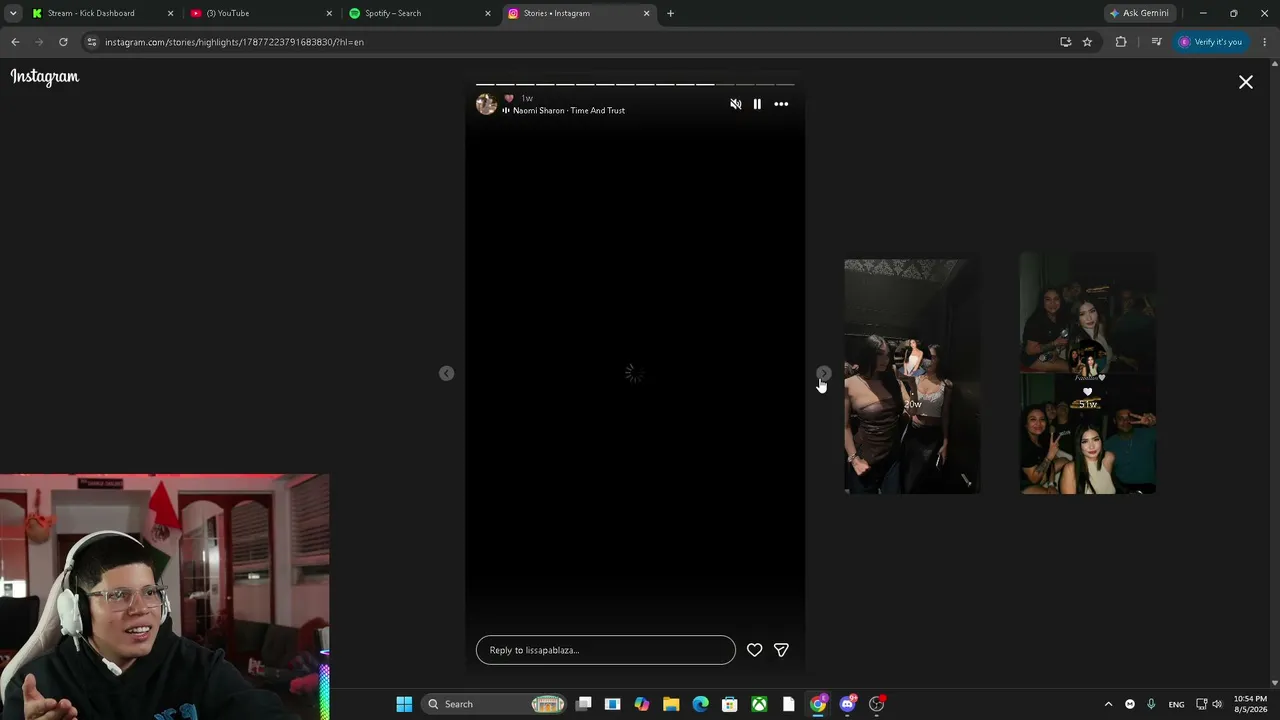
Task: Open the Copilot app in the taskbar
Action: [x=642, y=704]
